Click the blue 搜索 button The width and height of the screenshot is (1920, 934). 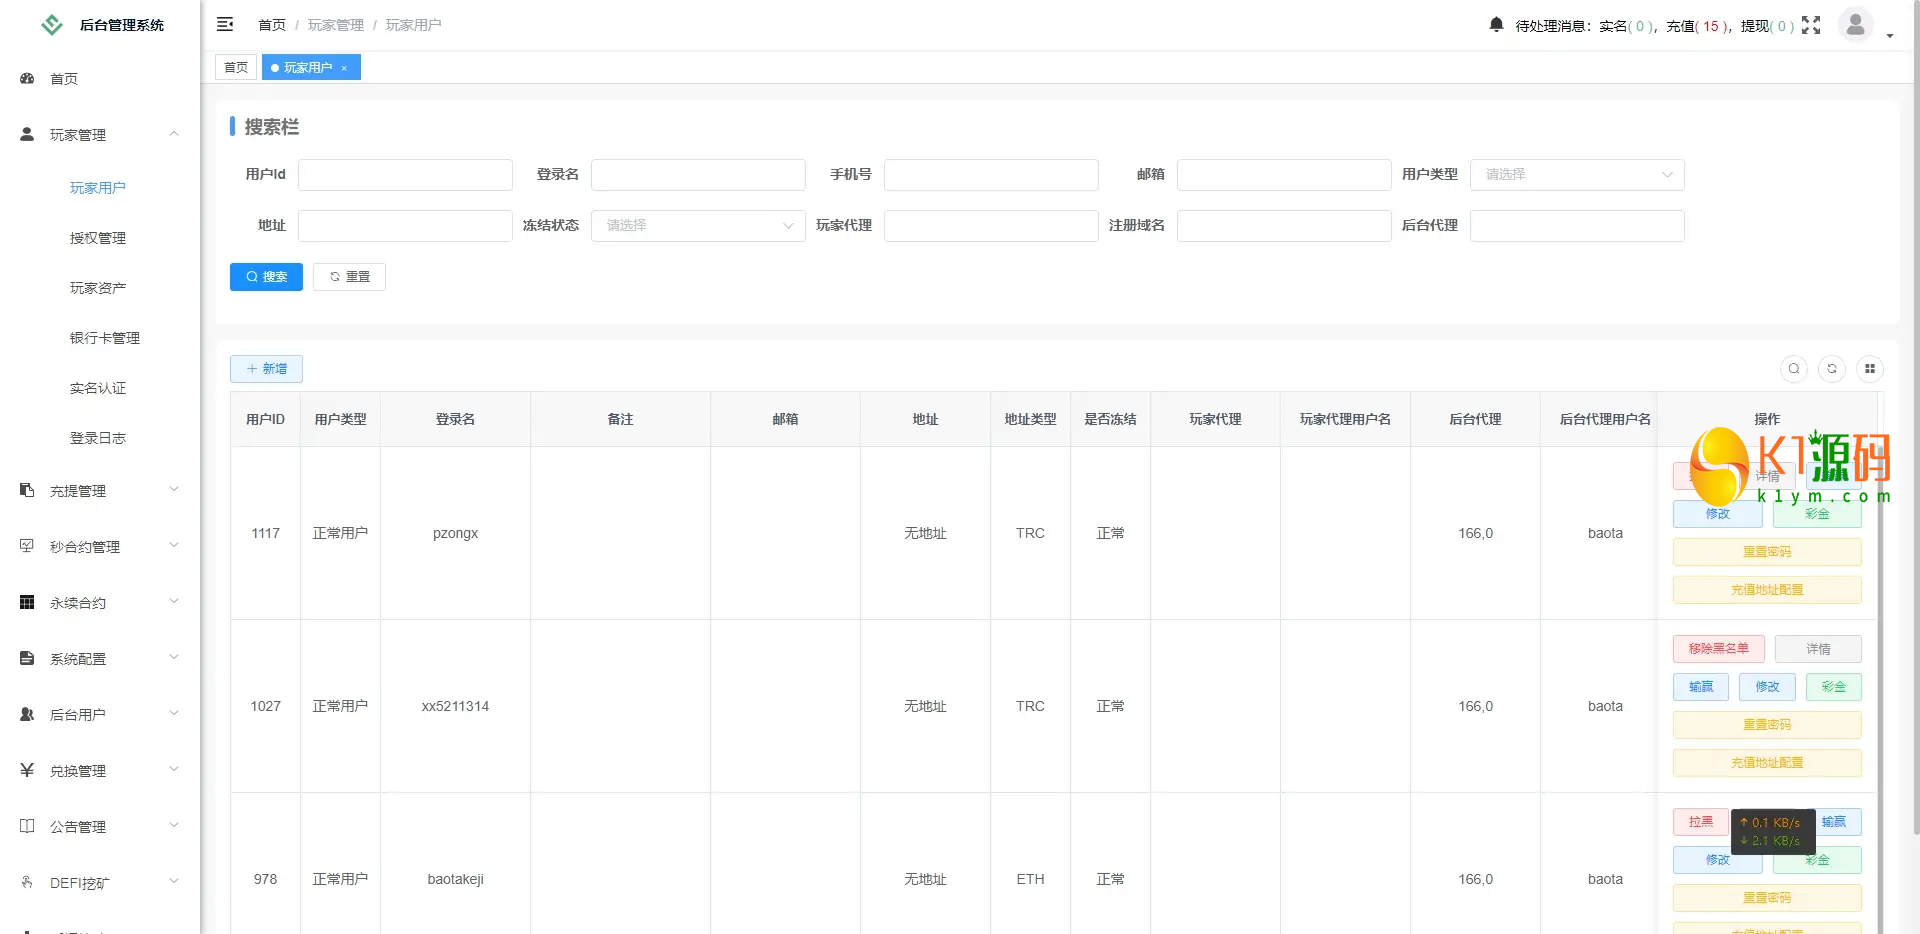coord(266,277)
